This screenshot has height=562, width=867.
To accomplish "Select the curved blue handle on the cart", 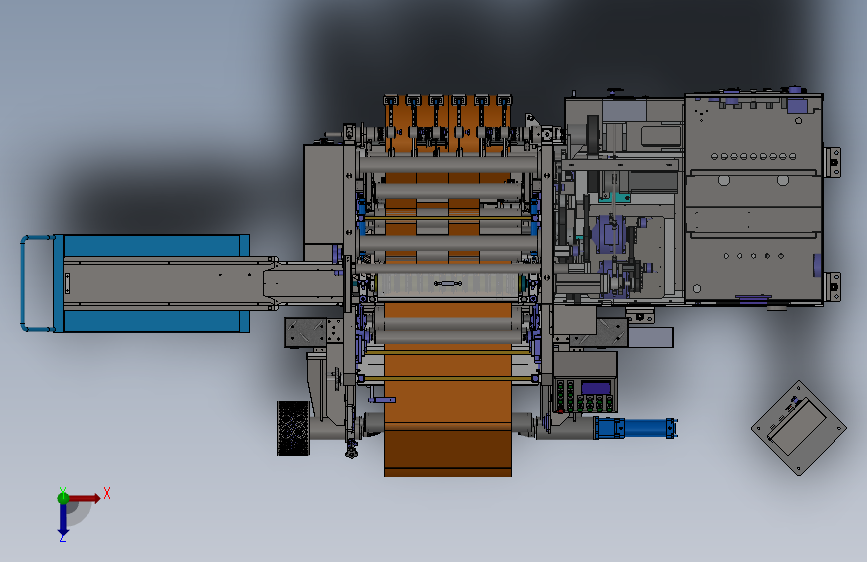I will click(x=36, y=283).
